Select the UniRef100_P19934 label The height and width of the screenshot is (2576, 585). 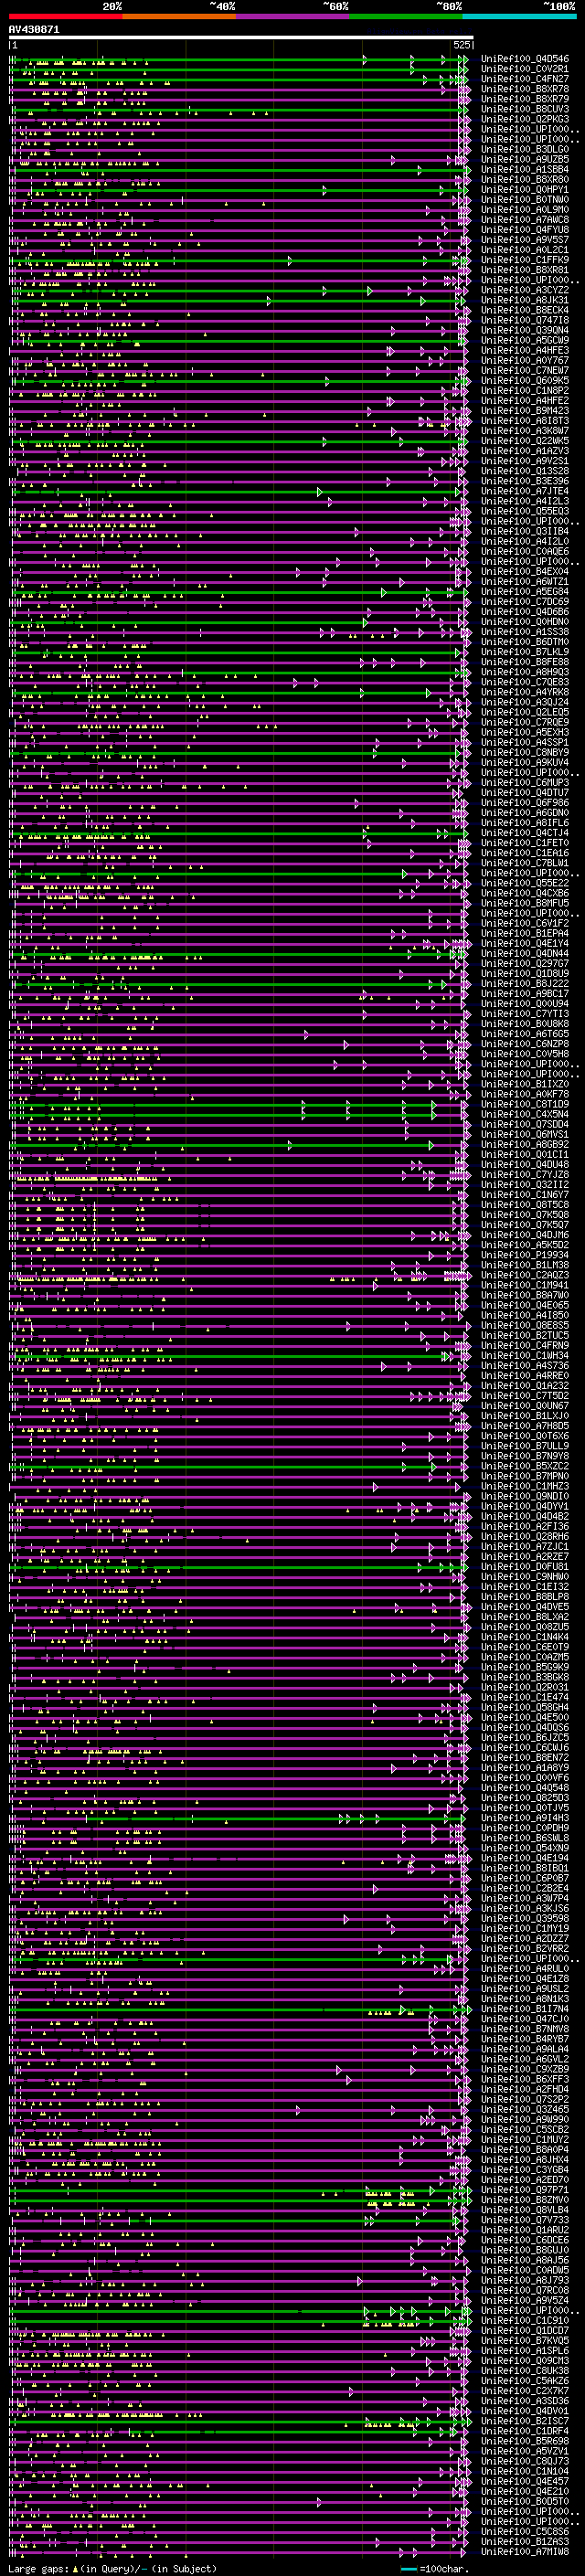tap(525, 1255)
